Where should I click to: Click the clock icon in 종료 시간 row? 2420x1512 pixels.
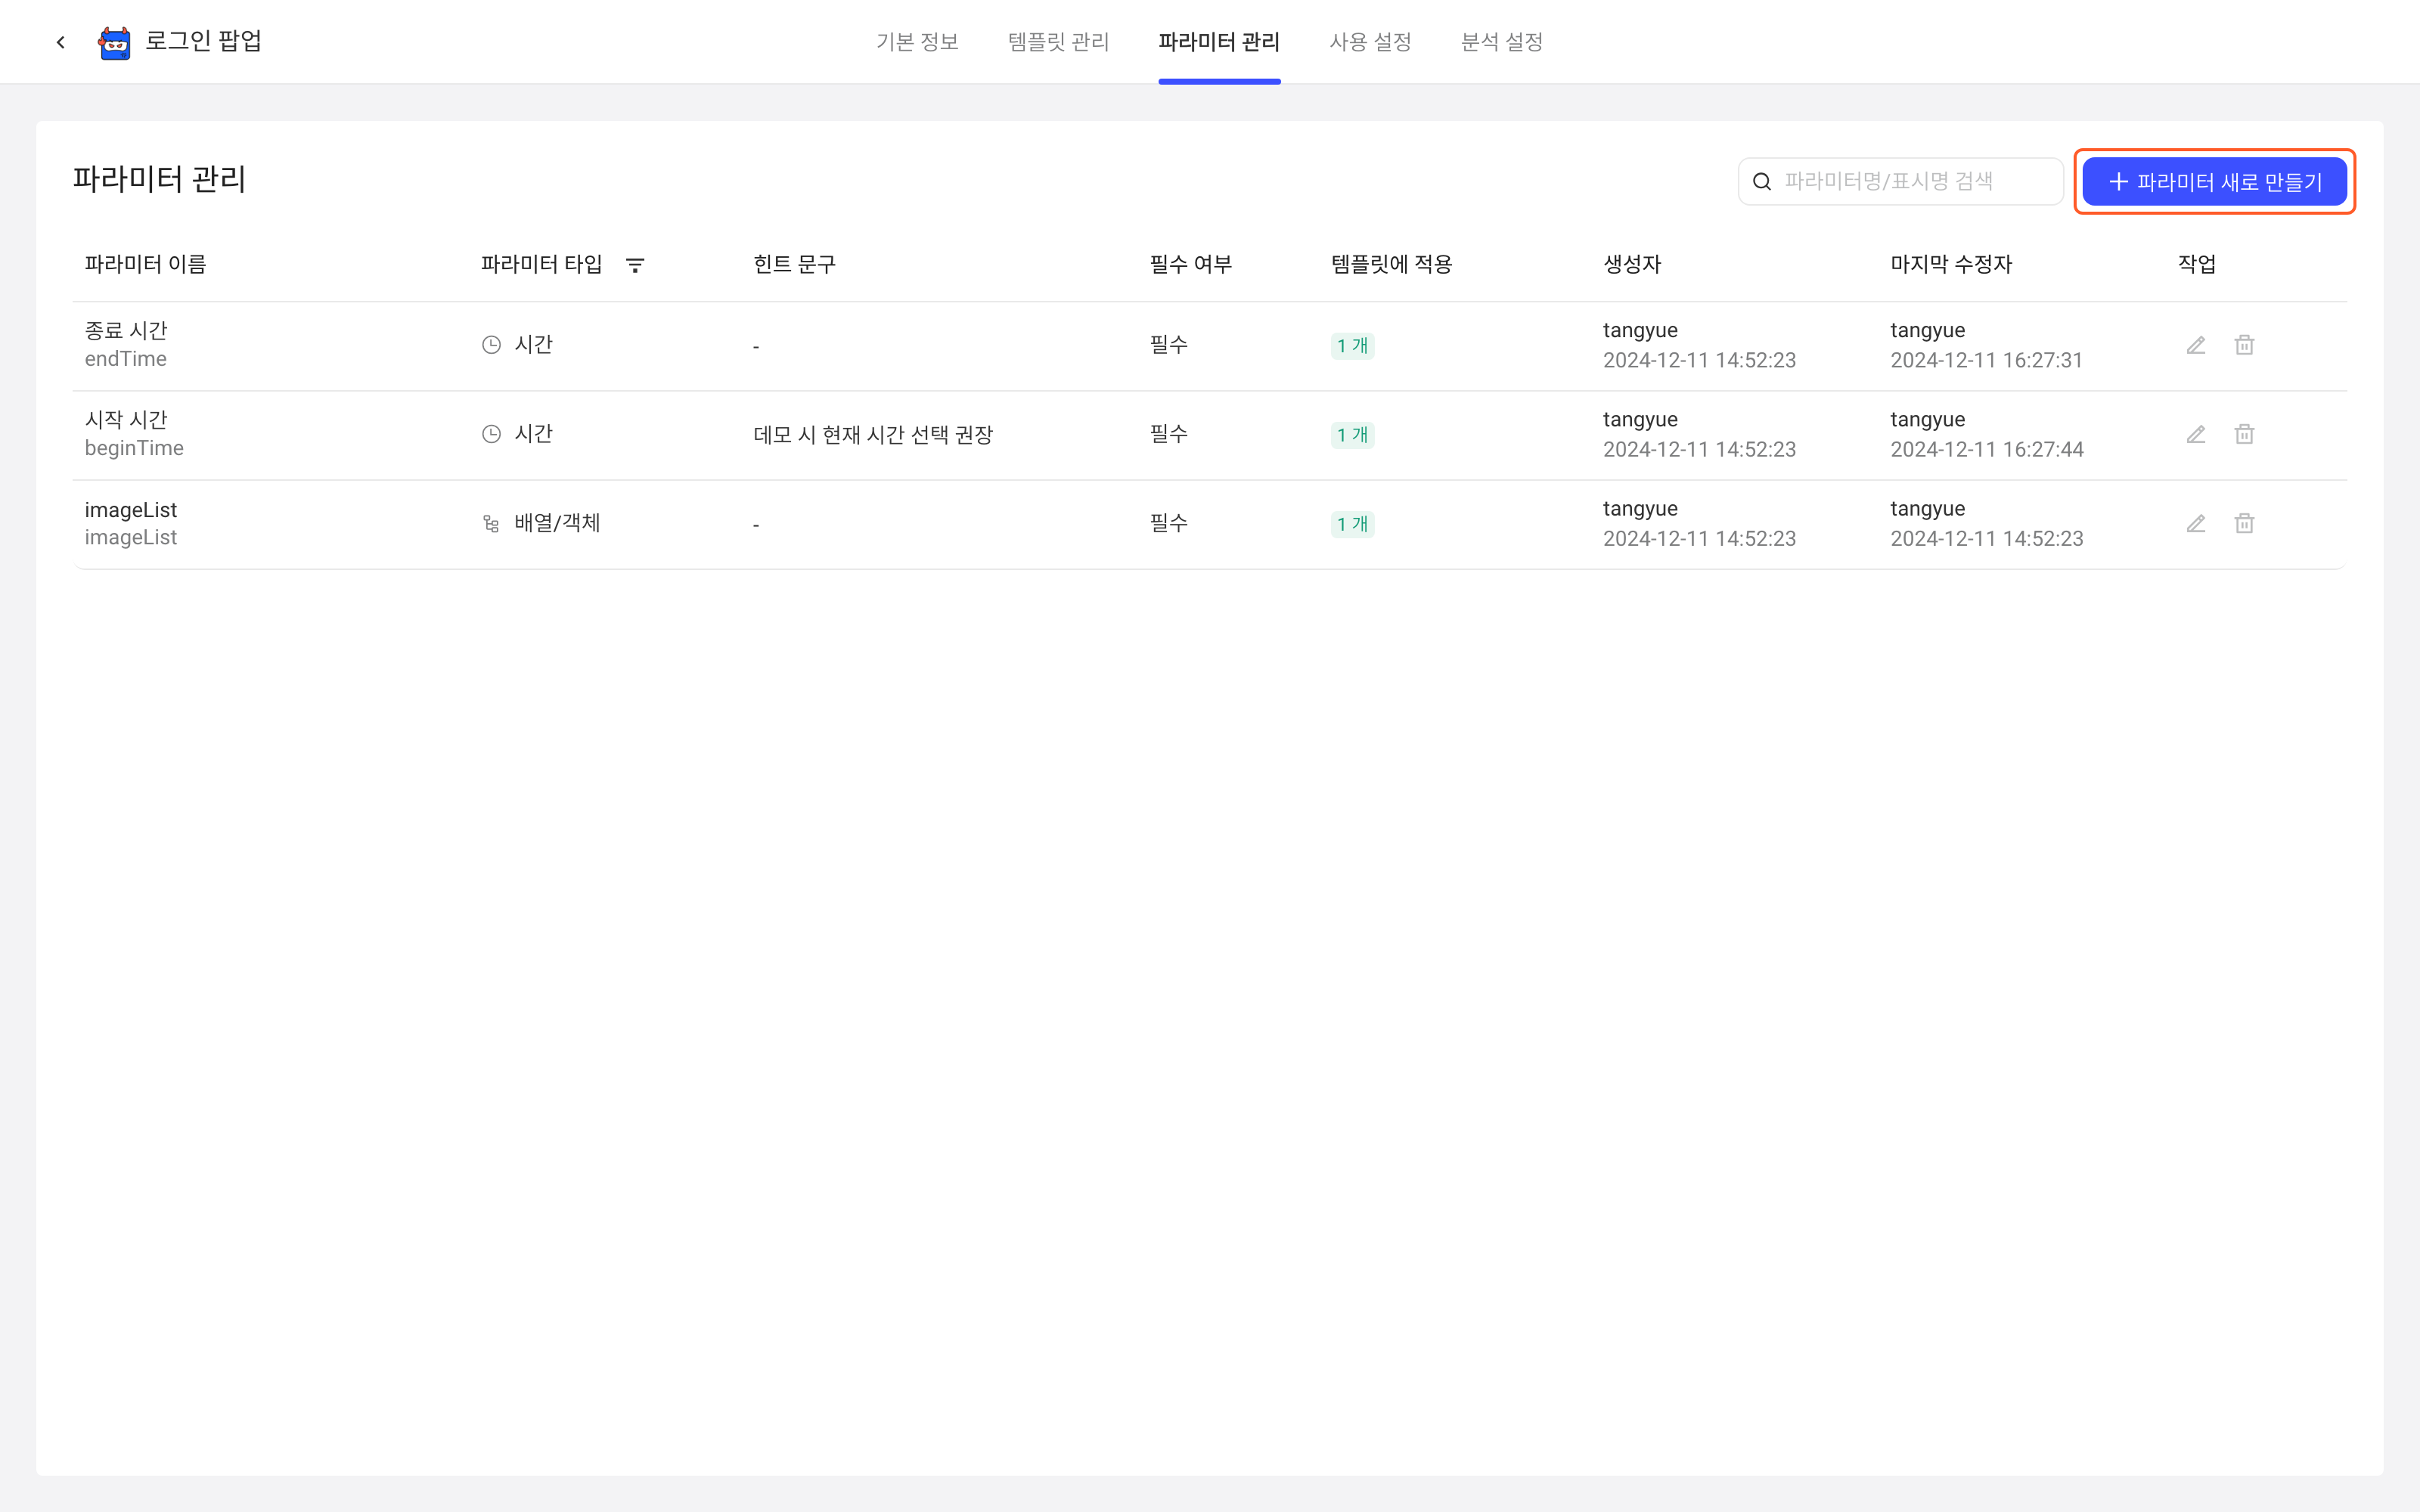[x=491, y=345]
